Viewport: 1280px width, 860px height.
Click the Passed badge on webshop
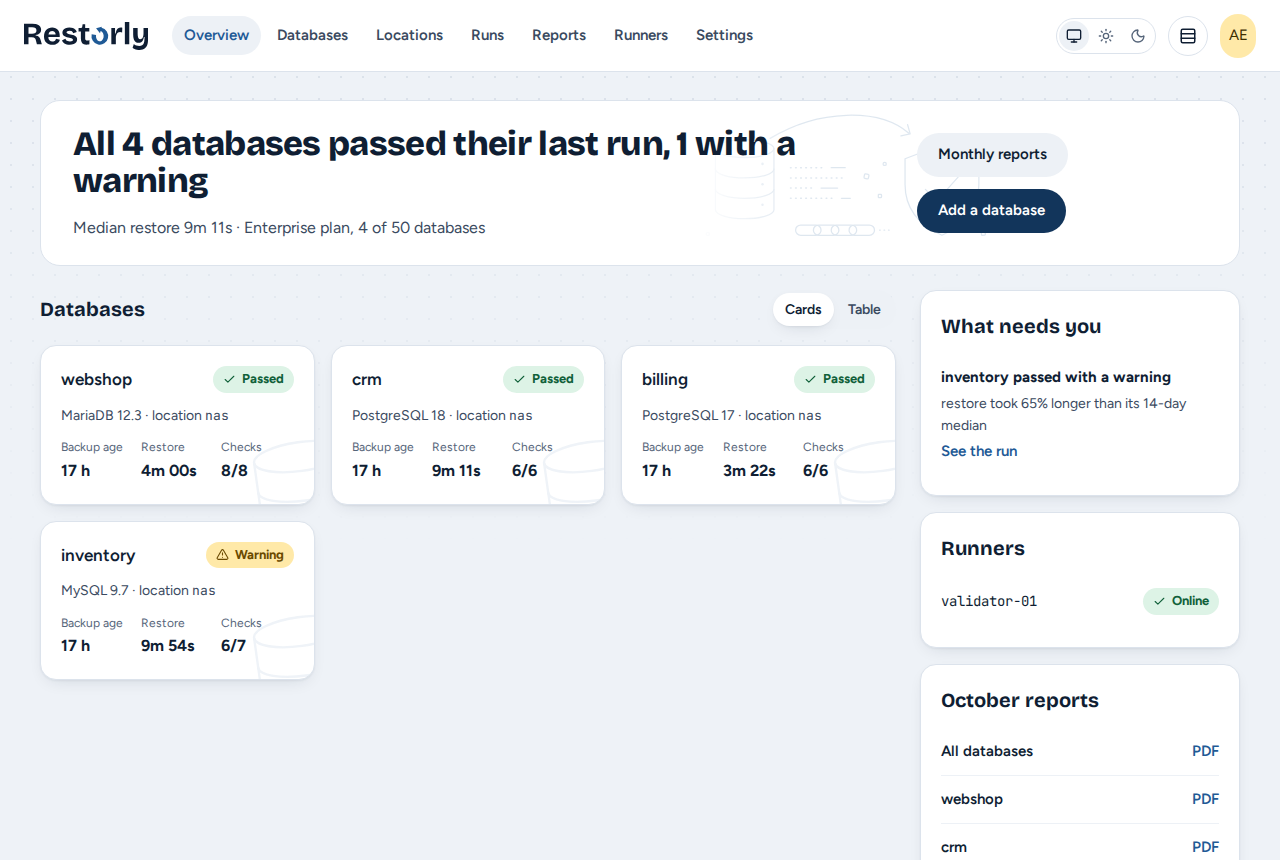pyautogui.click(x=253, y=379)
